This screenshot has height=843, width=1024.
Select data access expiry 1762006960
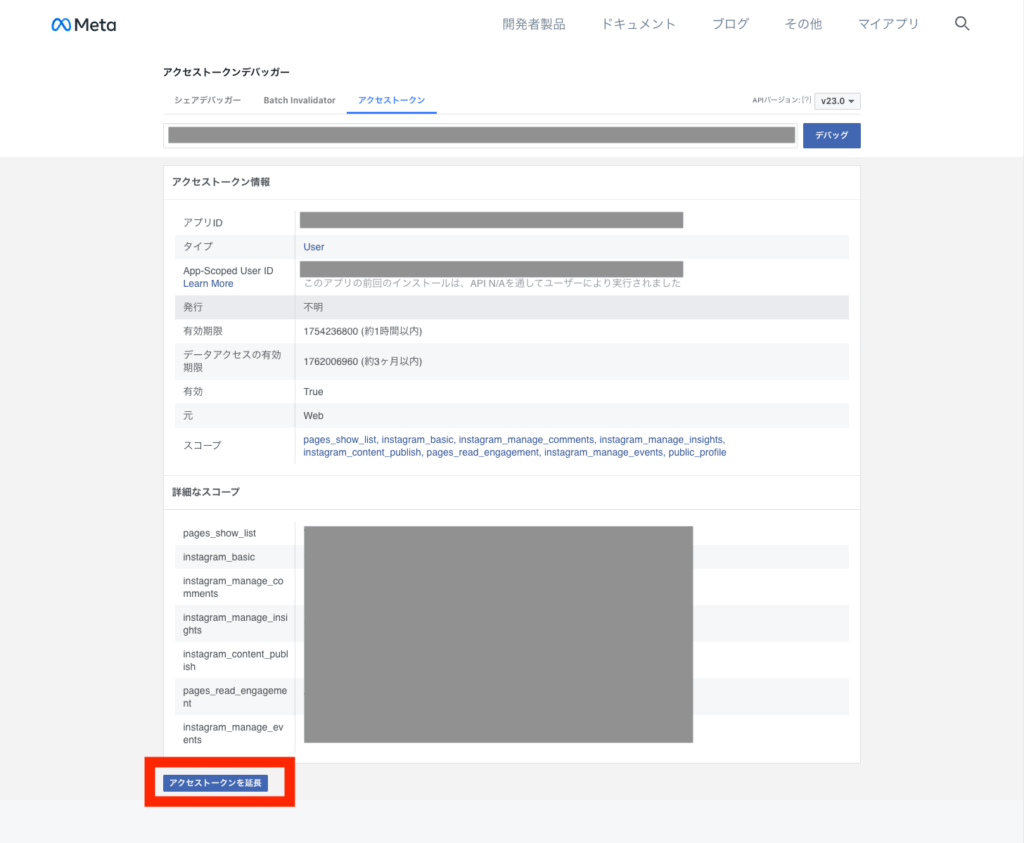coord(330,361)
